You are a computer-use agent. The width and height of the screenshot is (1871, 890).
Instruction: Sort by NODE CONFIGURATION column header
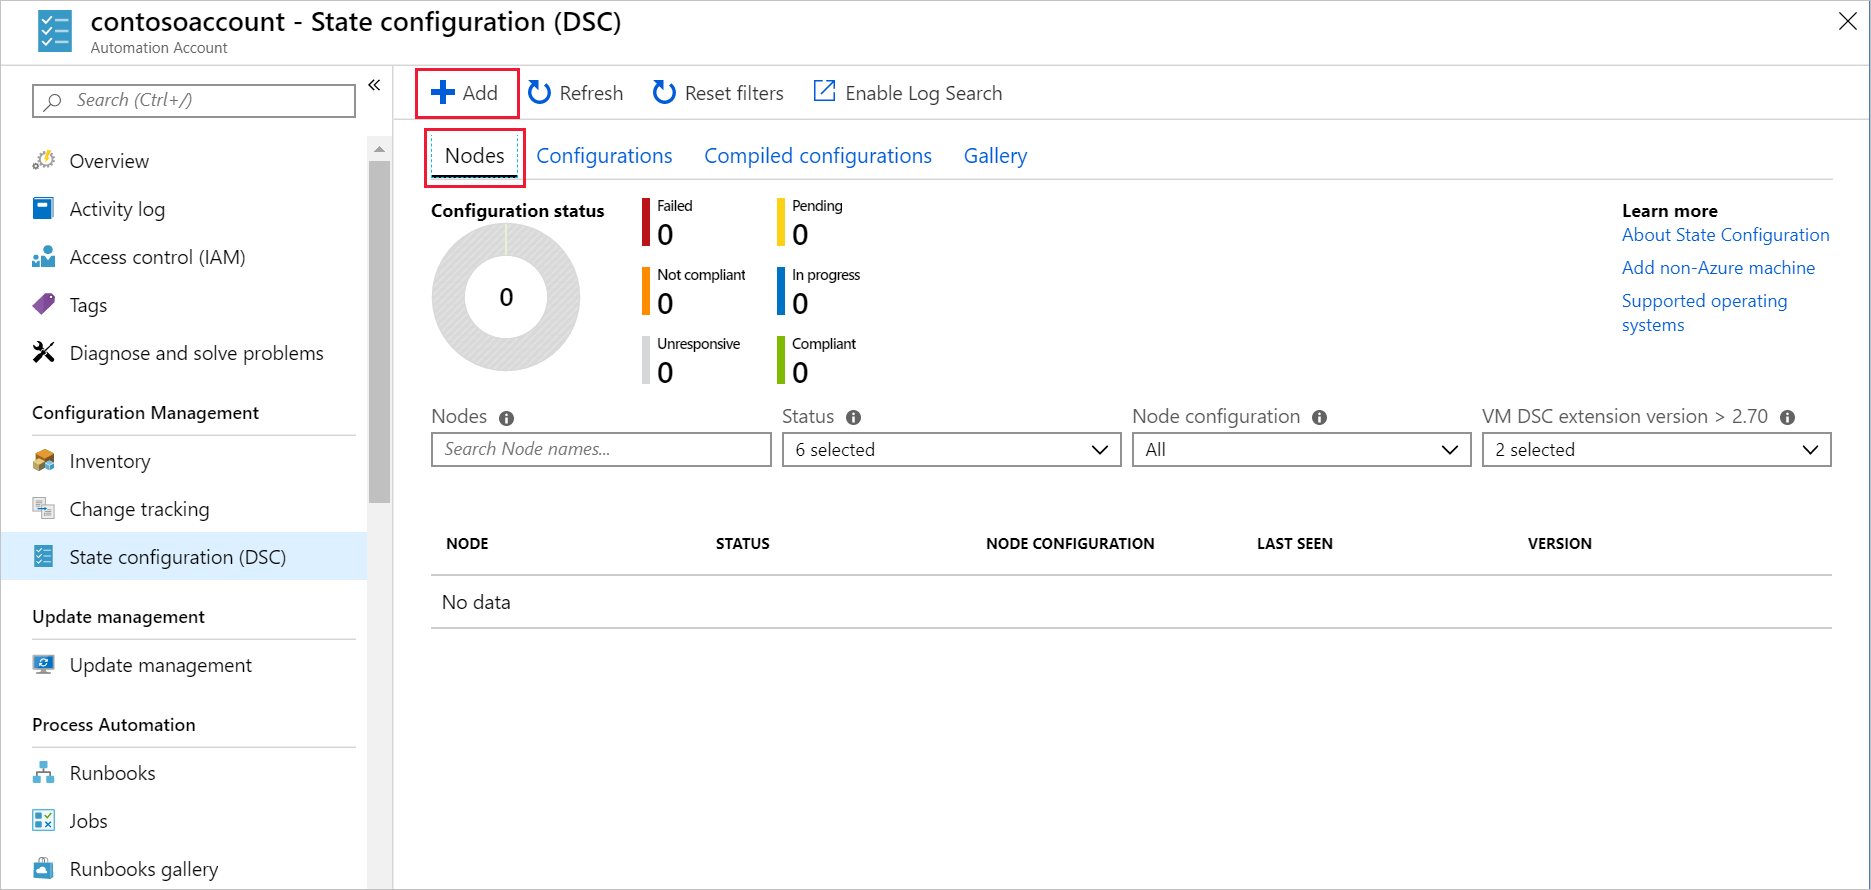tap(1070, 543)
